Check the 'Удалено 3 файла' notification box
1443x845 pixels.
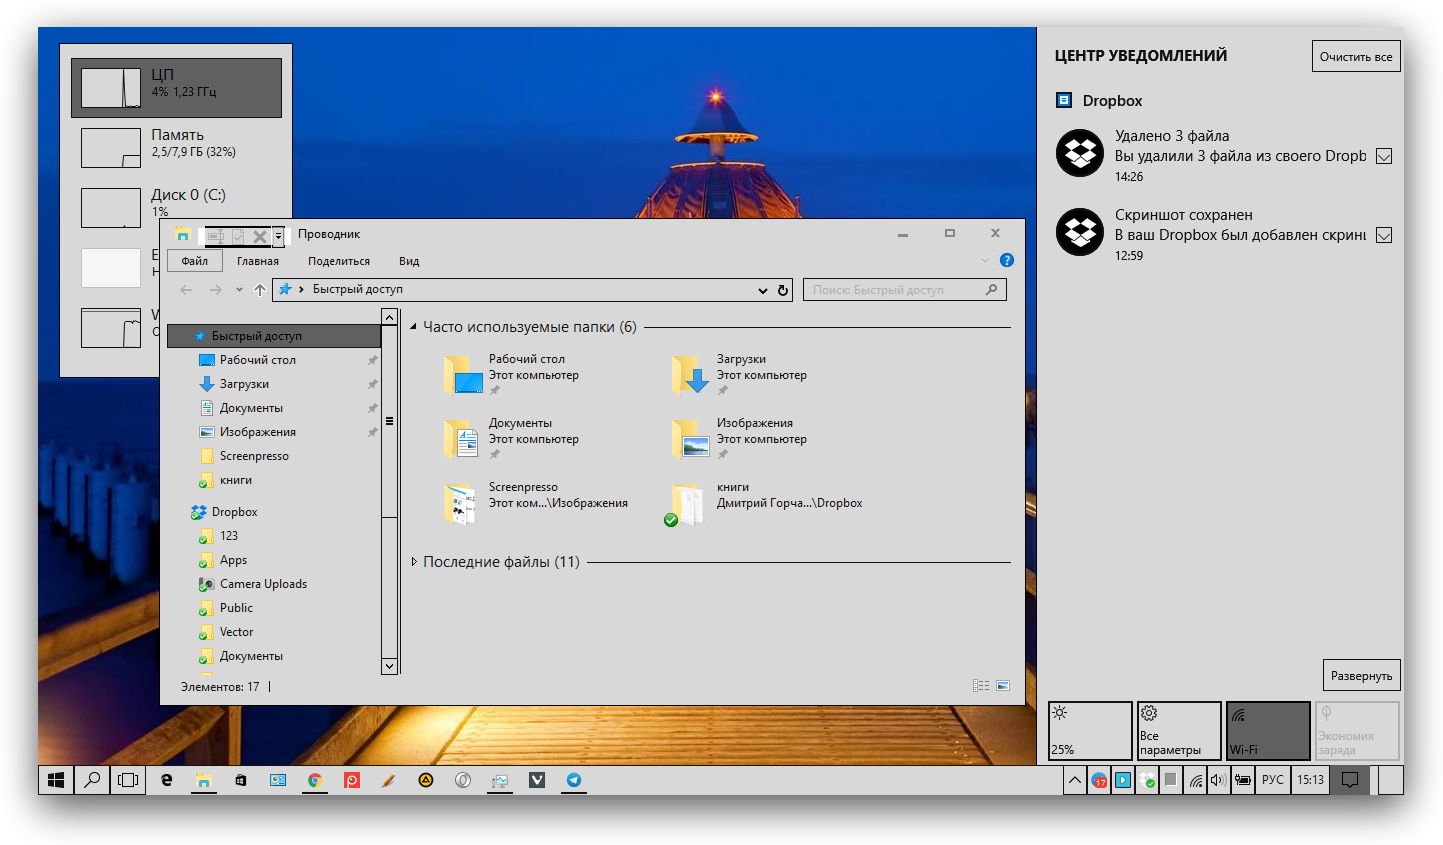(1384, 156)
